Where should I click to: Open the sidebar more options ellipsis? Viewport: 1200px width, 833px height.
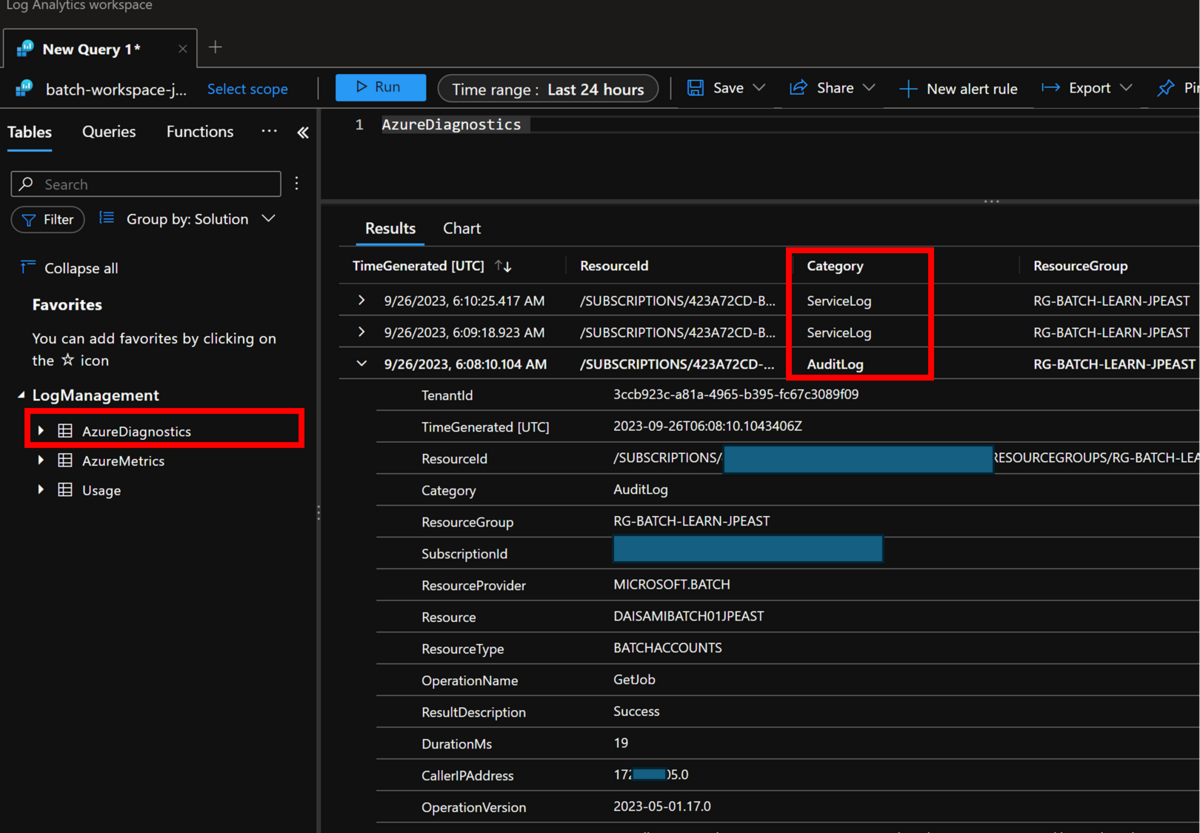269,131
